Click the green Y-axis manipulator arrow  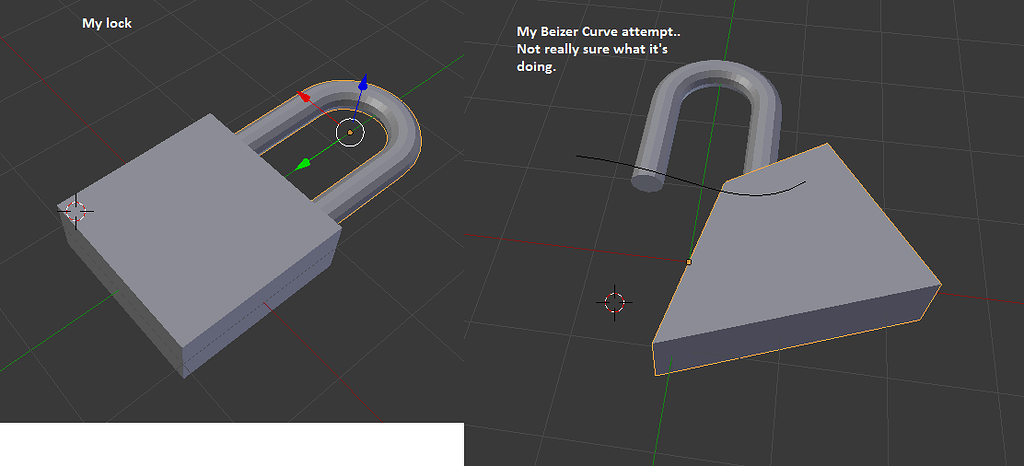click(302, 165)
